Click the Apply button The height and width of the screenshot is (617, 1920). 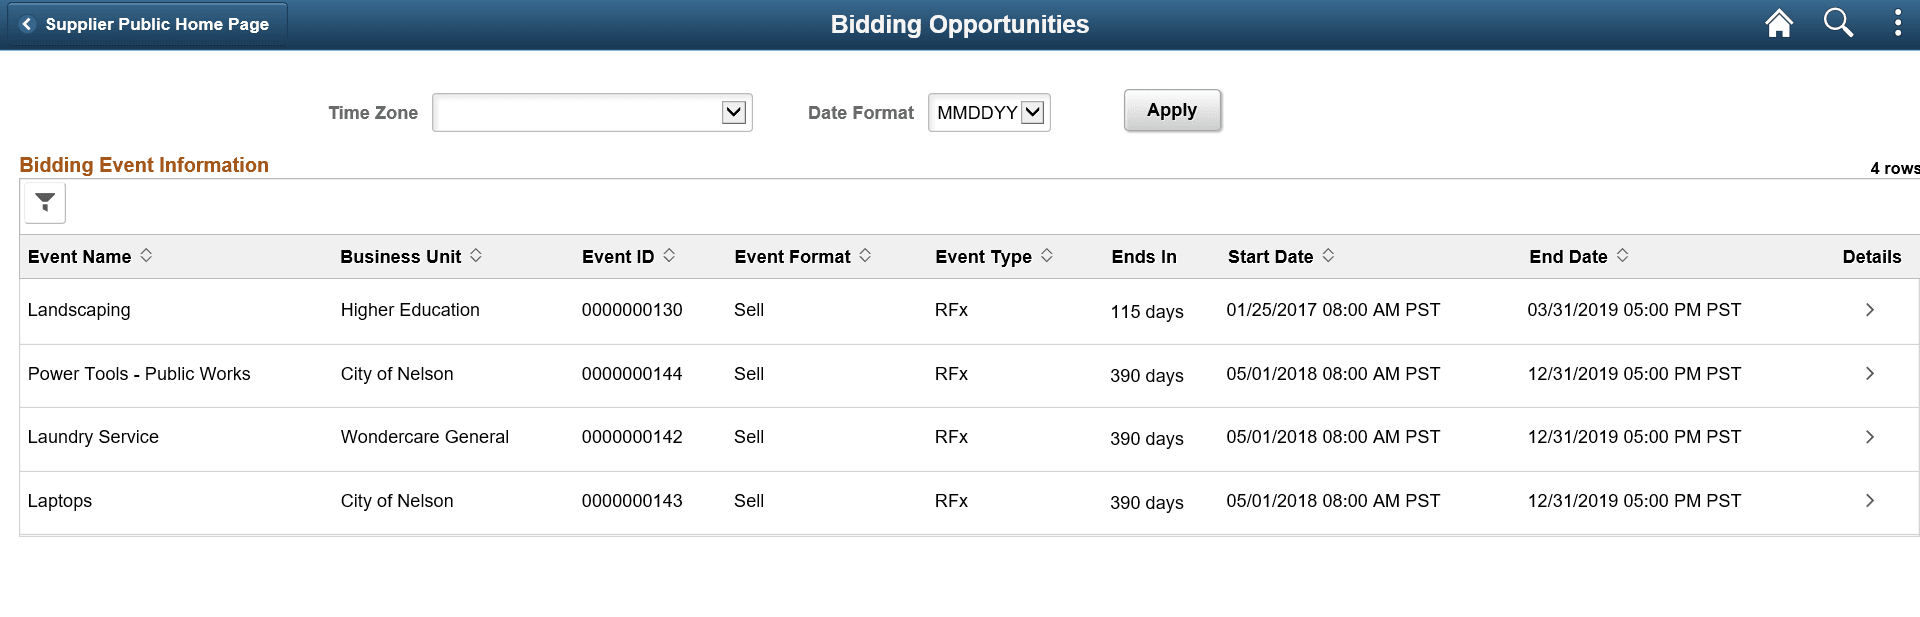[x=1171, y=110]
